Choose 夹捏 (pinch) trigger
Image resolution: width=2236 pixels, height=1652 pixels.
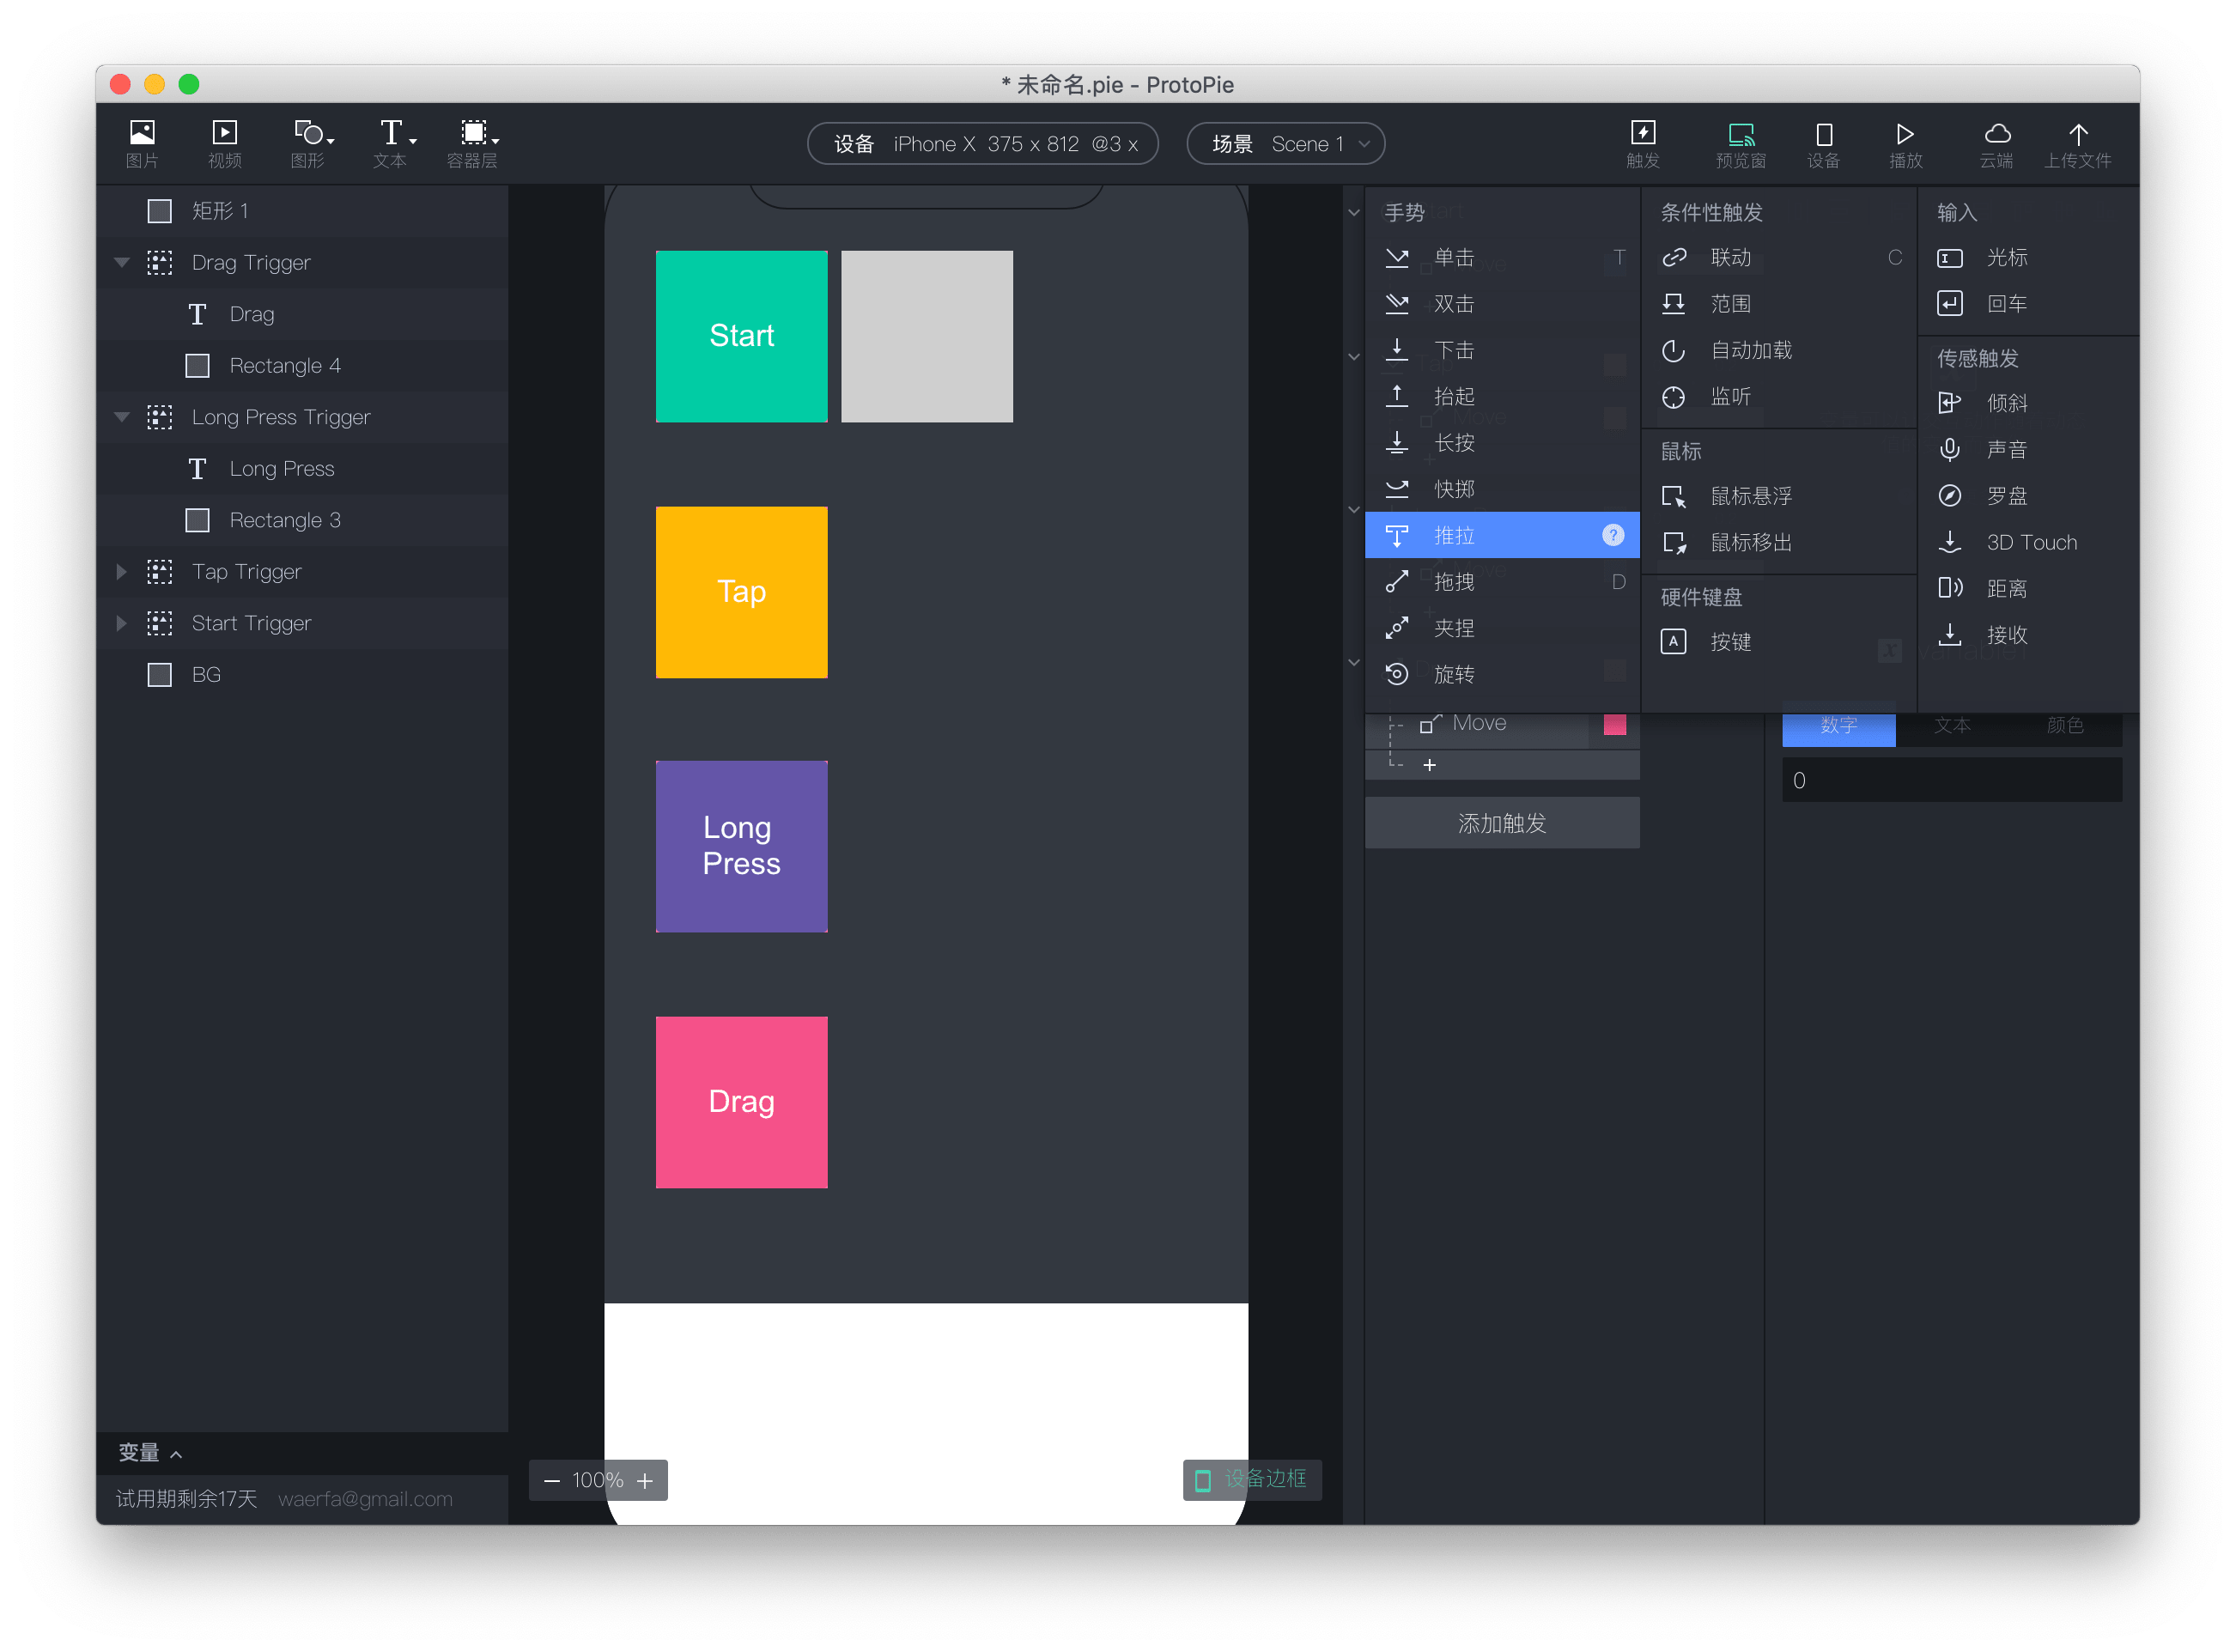pyautogui.click(x=1502, y=629)
